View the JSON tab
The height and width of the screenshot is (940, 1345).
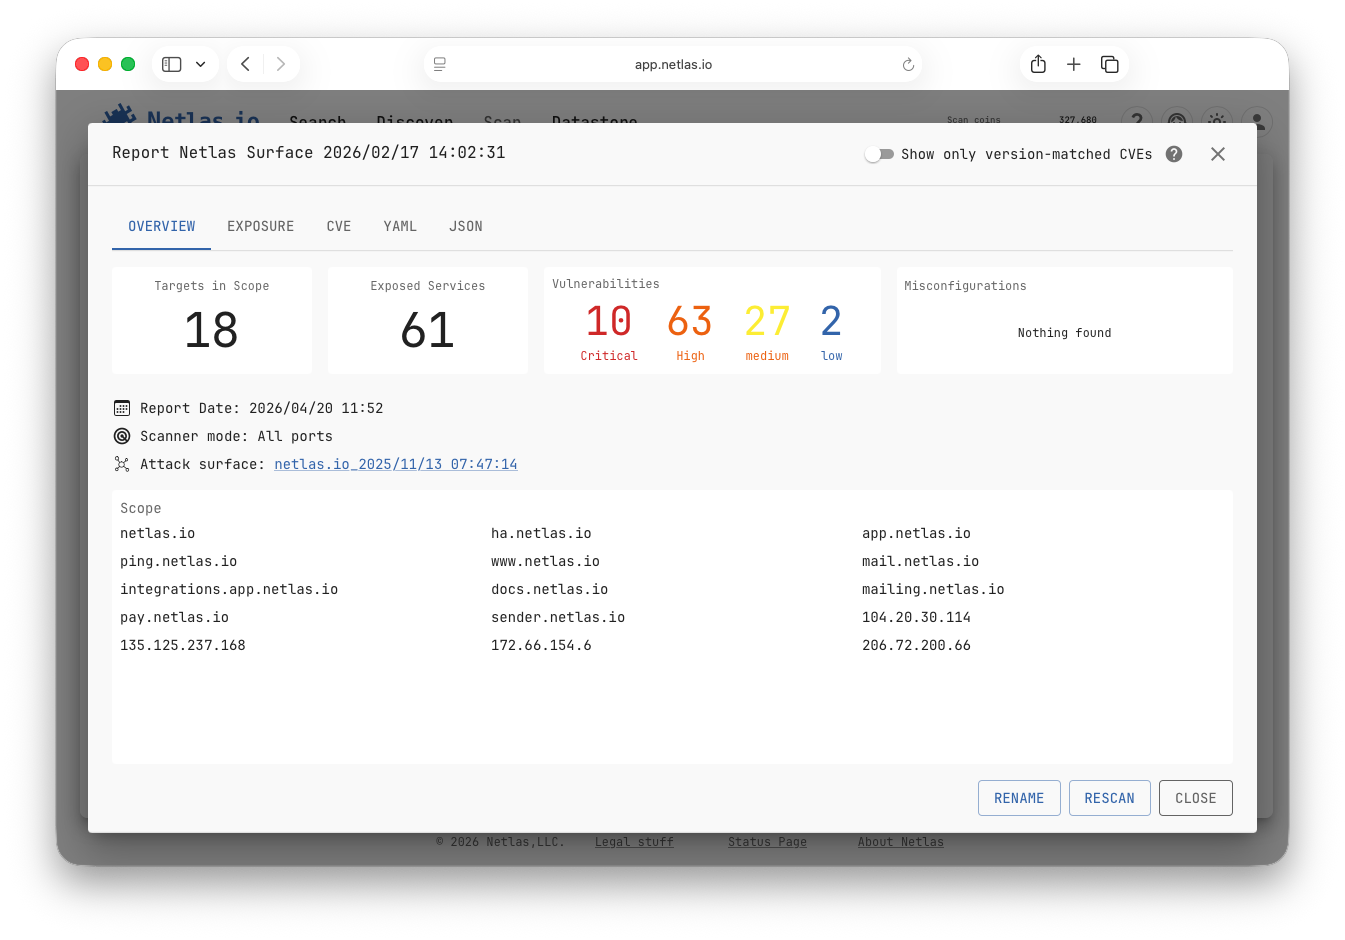(x=465, y=226)
